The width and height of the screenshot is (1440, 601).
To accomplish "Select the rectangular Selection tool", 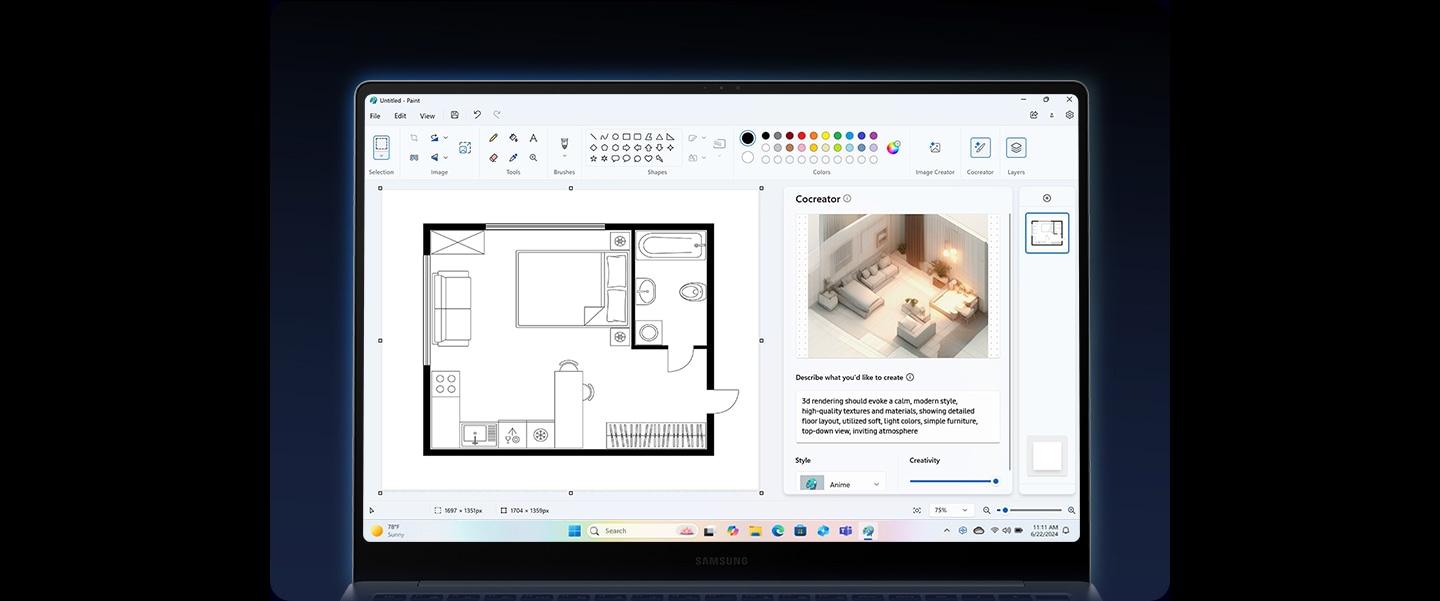I will (381, 144).
